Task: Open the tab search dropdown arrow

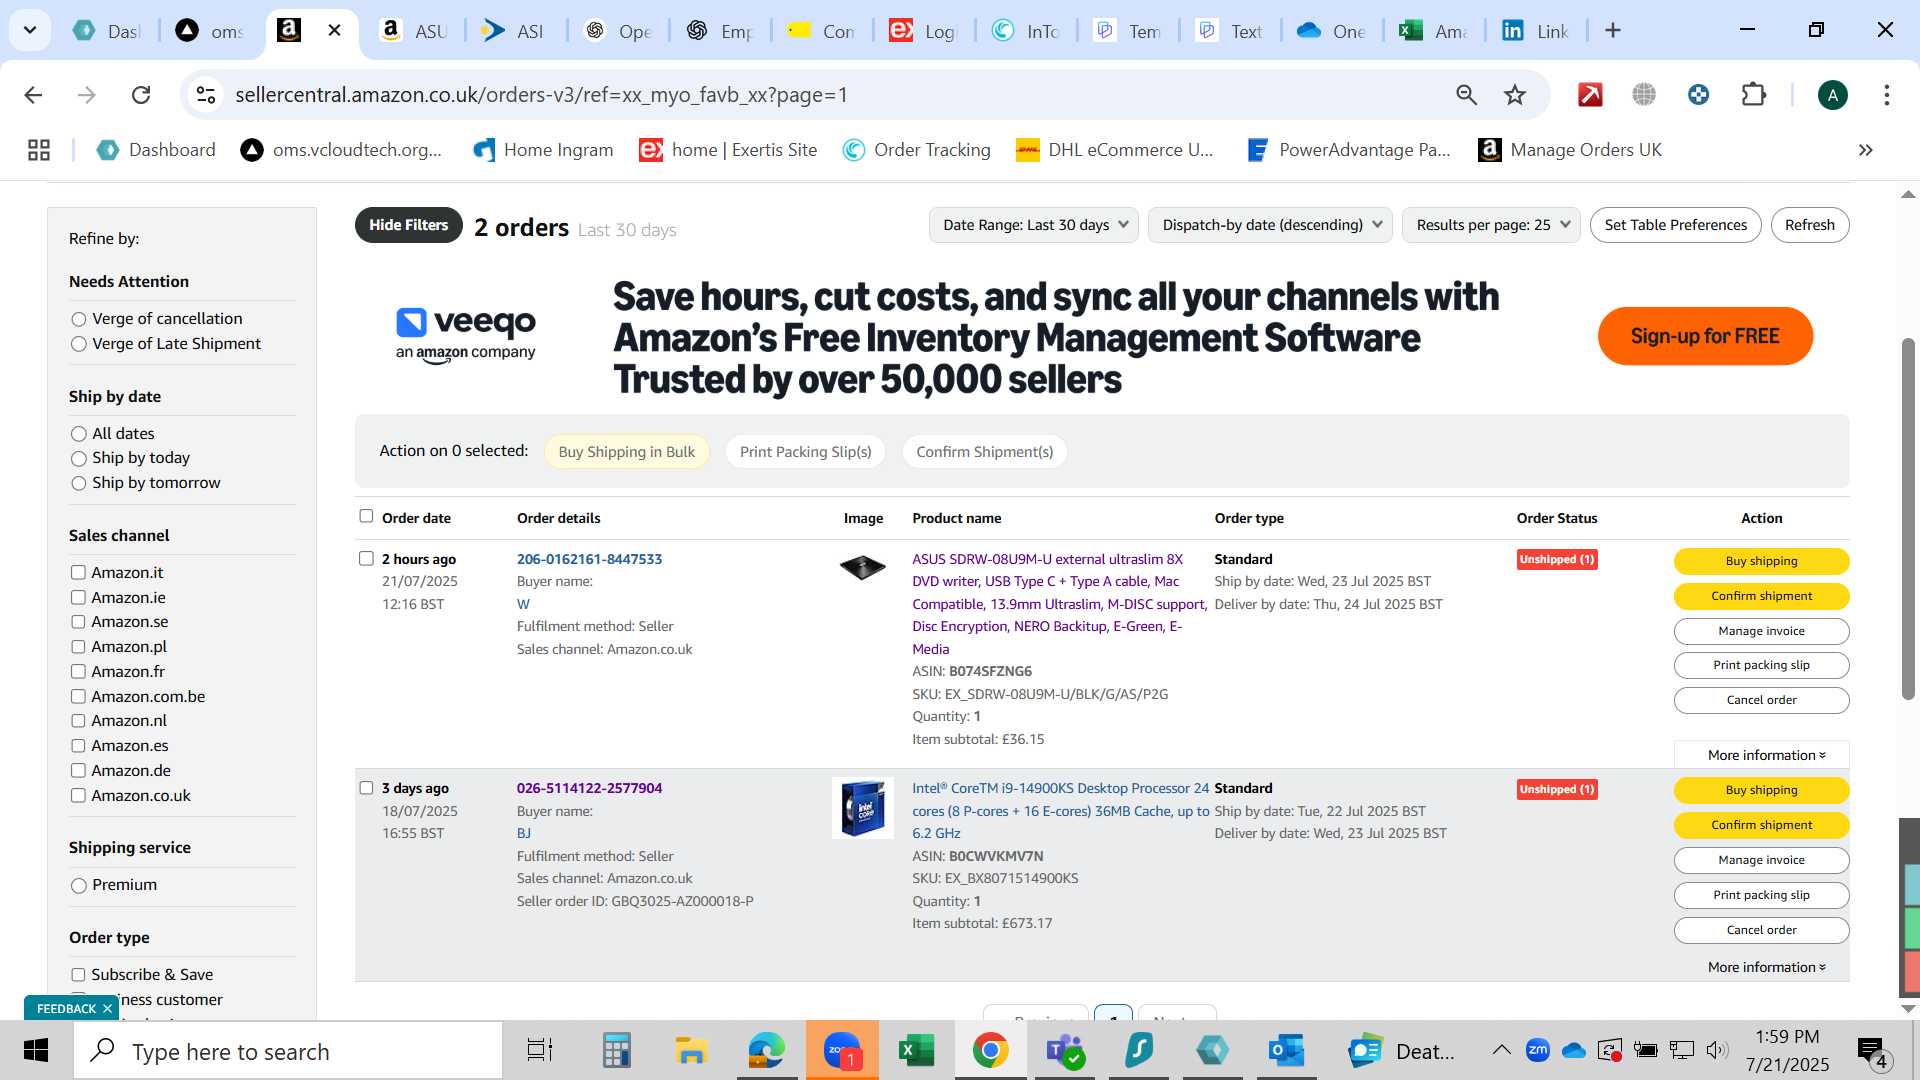Action: point(30,31)
